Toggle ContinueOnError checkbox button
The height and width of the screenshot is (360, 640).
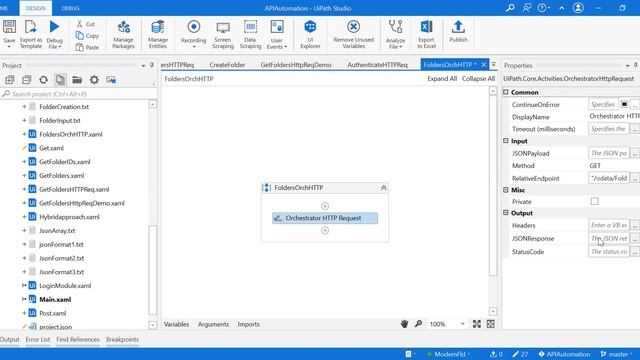(x=624, y=104)
